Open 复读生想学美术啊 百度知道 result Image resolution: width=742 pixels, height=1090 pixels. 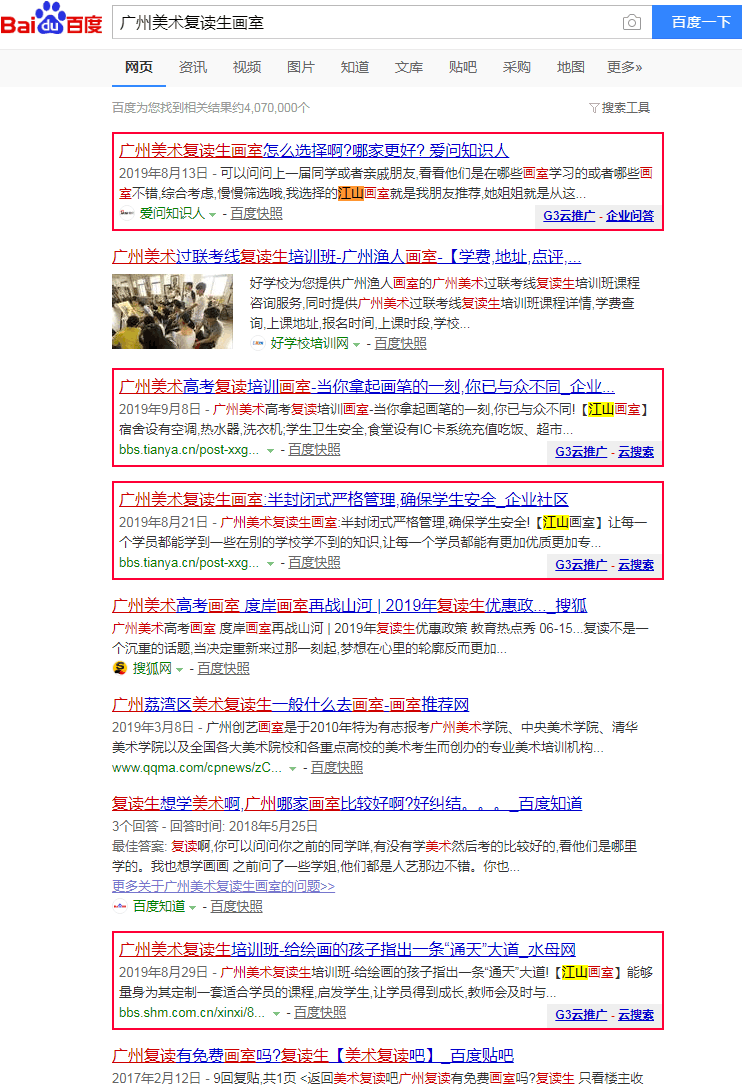(347, 804)
